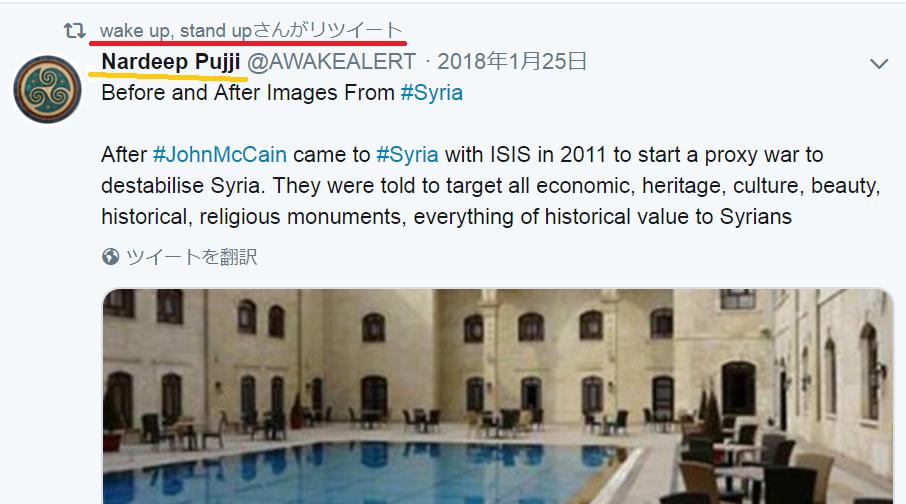
Task: Click the 'everything of historical value to Syrians' line
Action: tap(603, 217)
